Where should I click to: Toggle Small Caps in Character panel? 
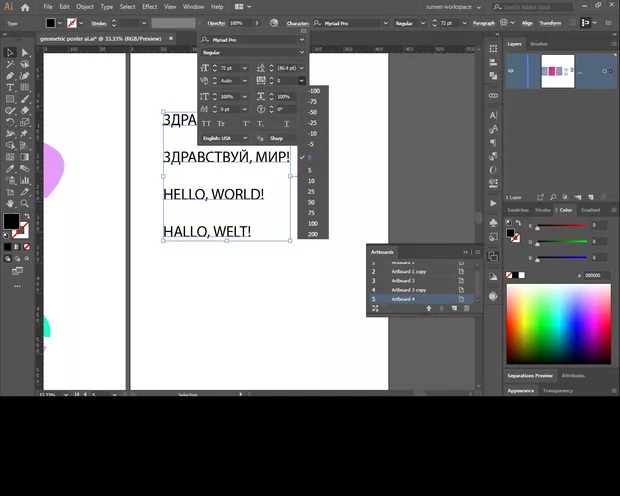(x=221, y=124)
